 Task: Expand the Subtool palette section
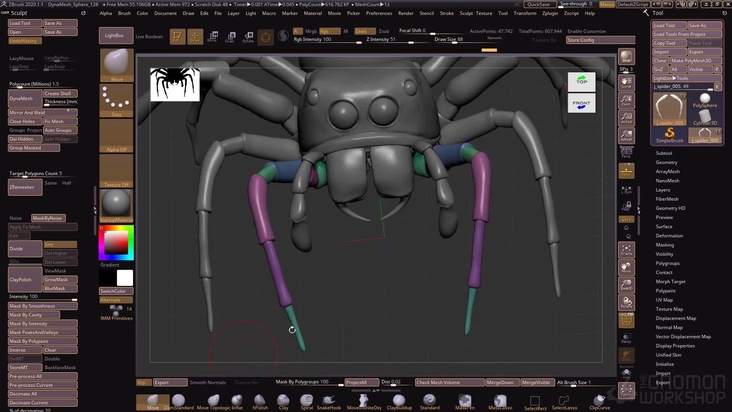coord(663,153)
